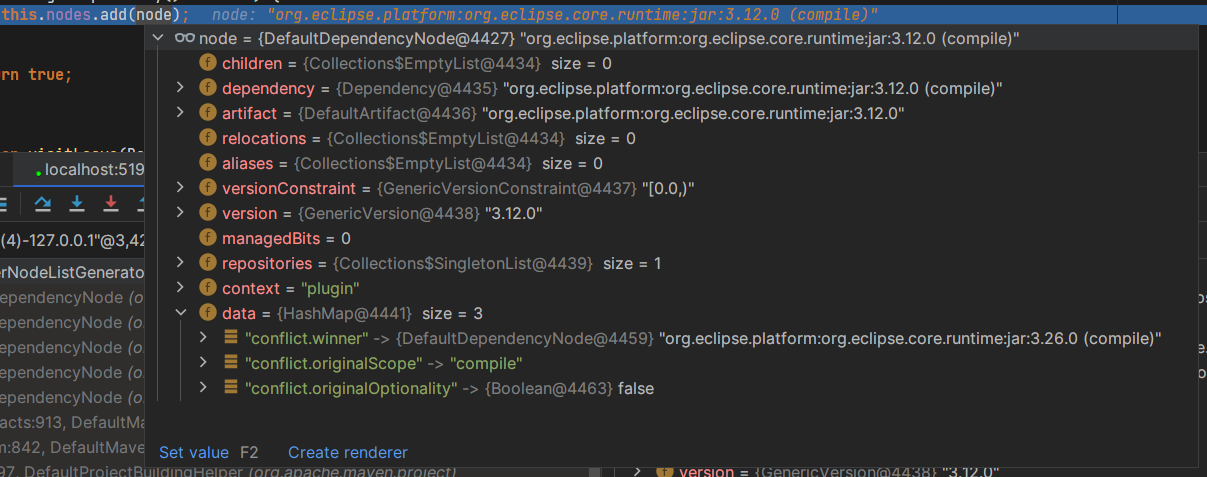
Task: Expand the conflict.originalOptionality map entry
Action: coord(204,388)
